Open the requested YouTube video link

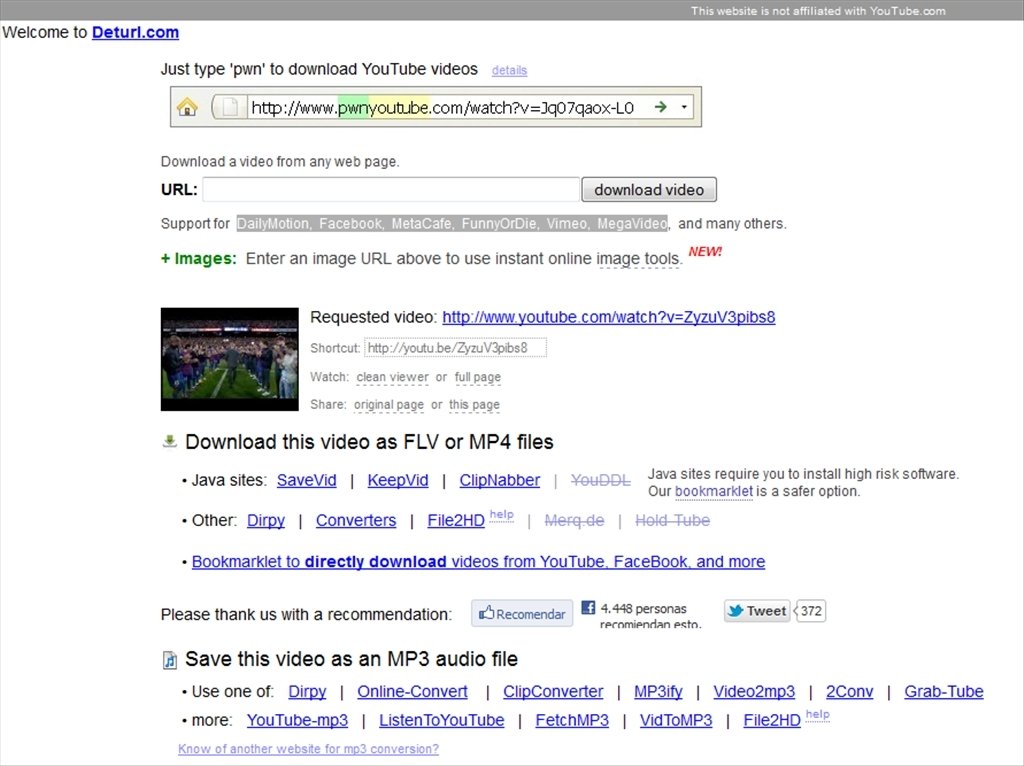click(609, 317)
